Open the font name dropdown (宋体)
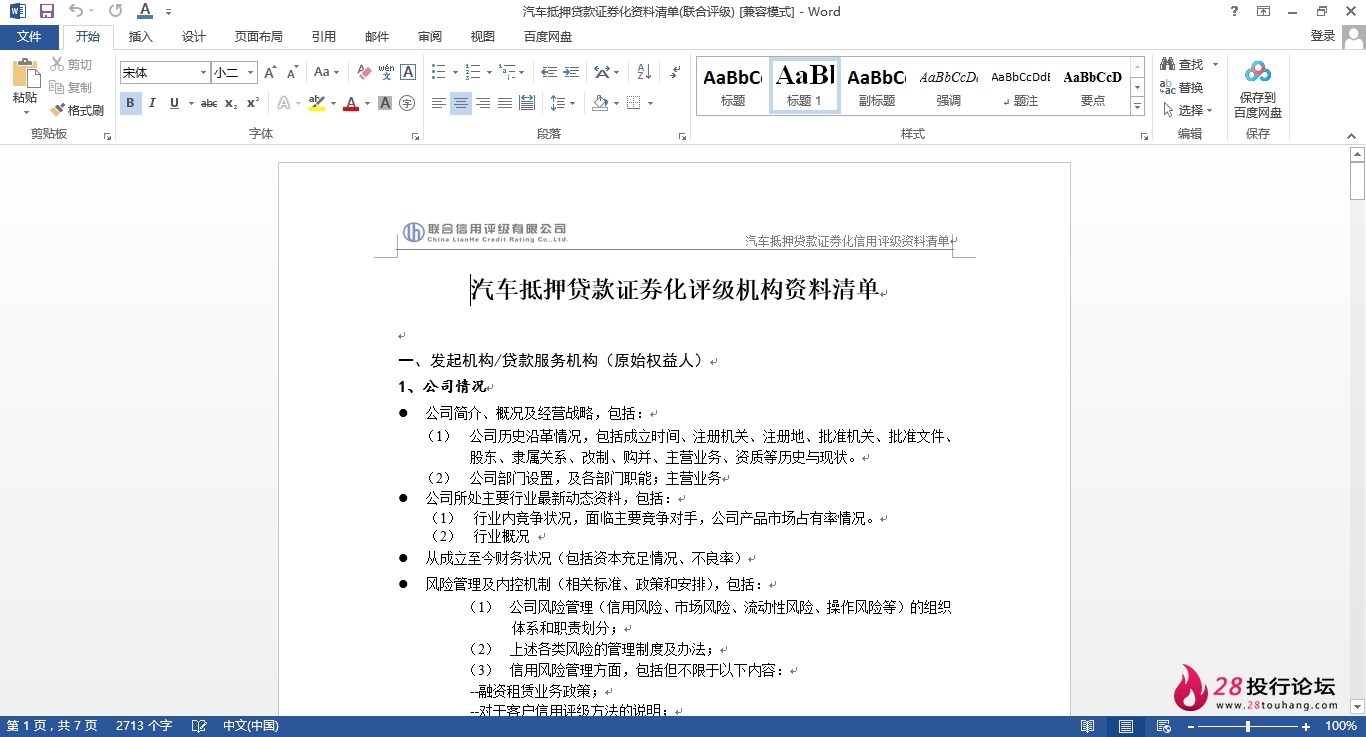The image size is (1366, 737). tap(204, 73)
